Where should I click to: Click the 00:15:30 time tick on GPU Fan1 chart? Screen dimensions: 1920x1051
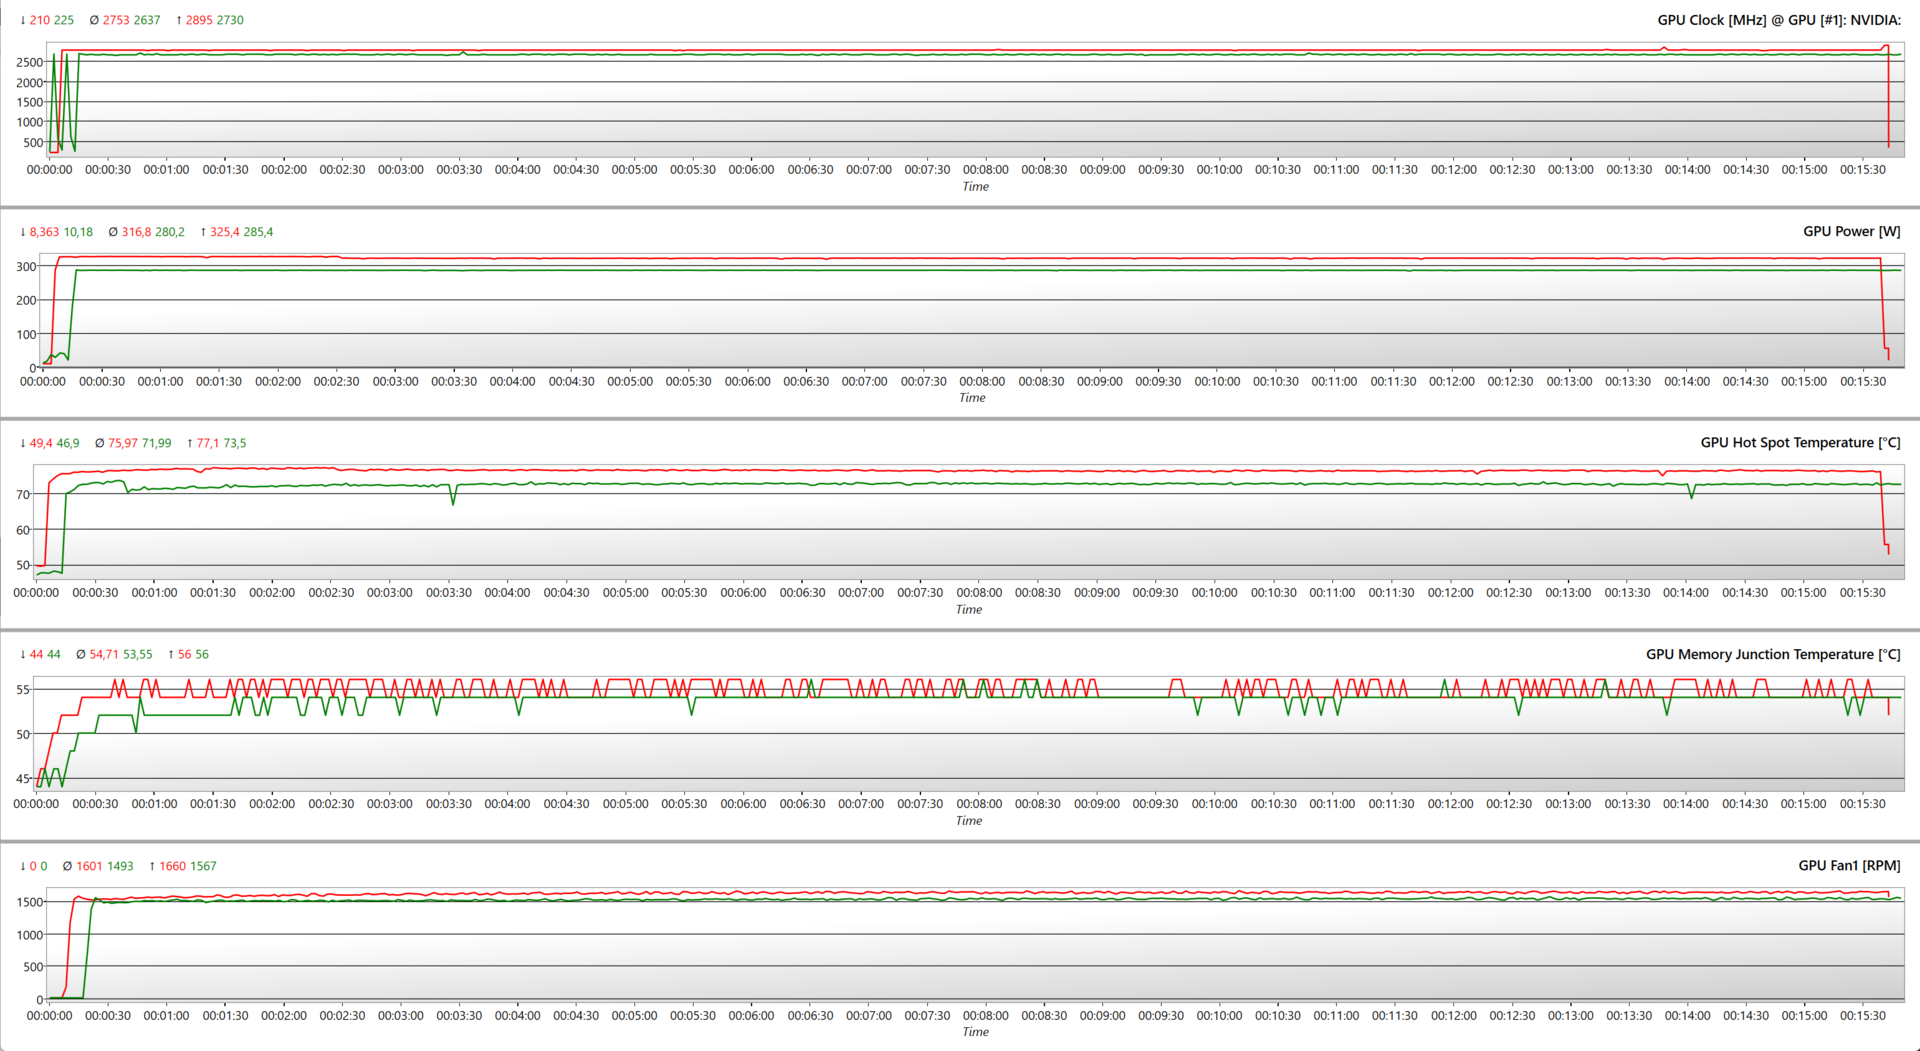point(1863,1016)
